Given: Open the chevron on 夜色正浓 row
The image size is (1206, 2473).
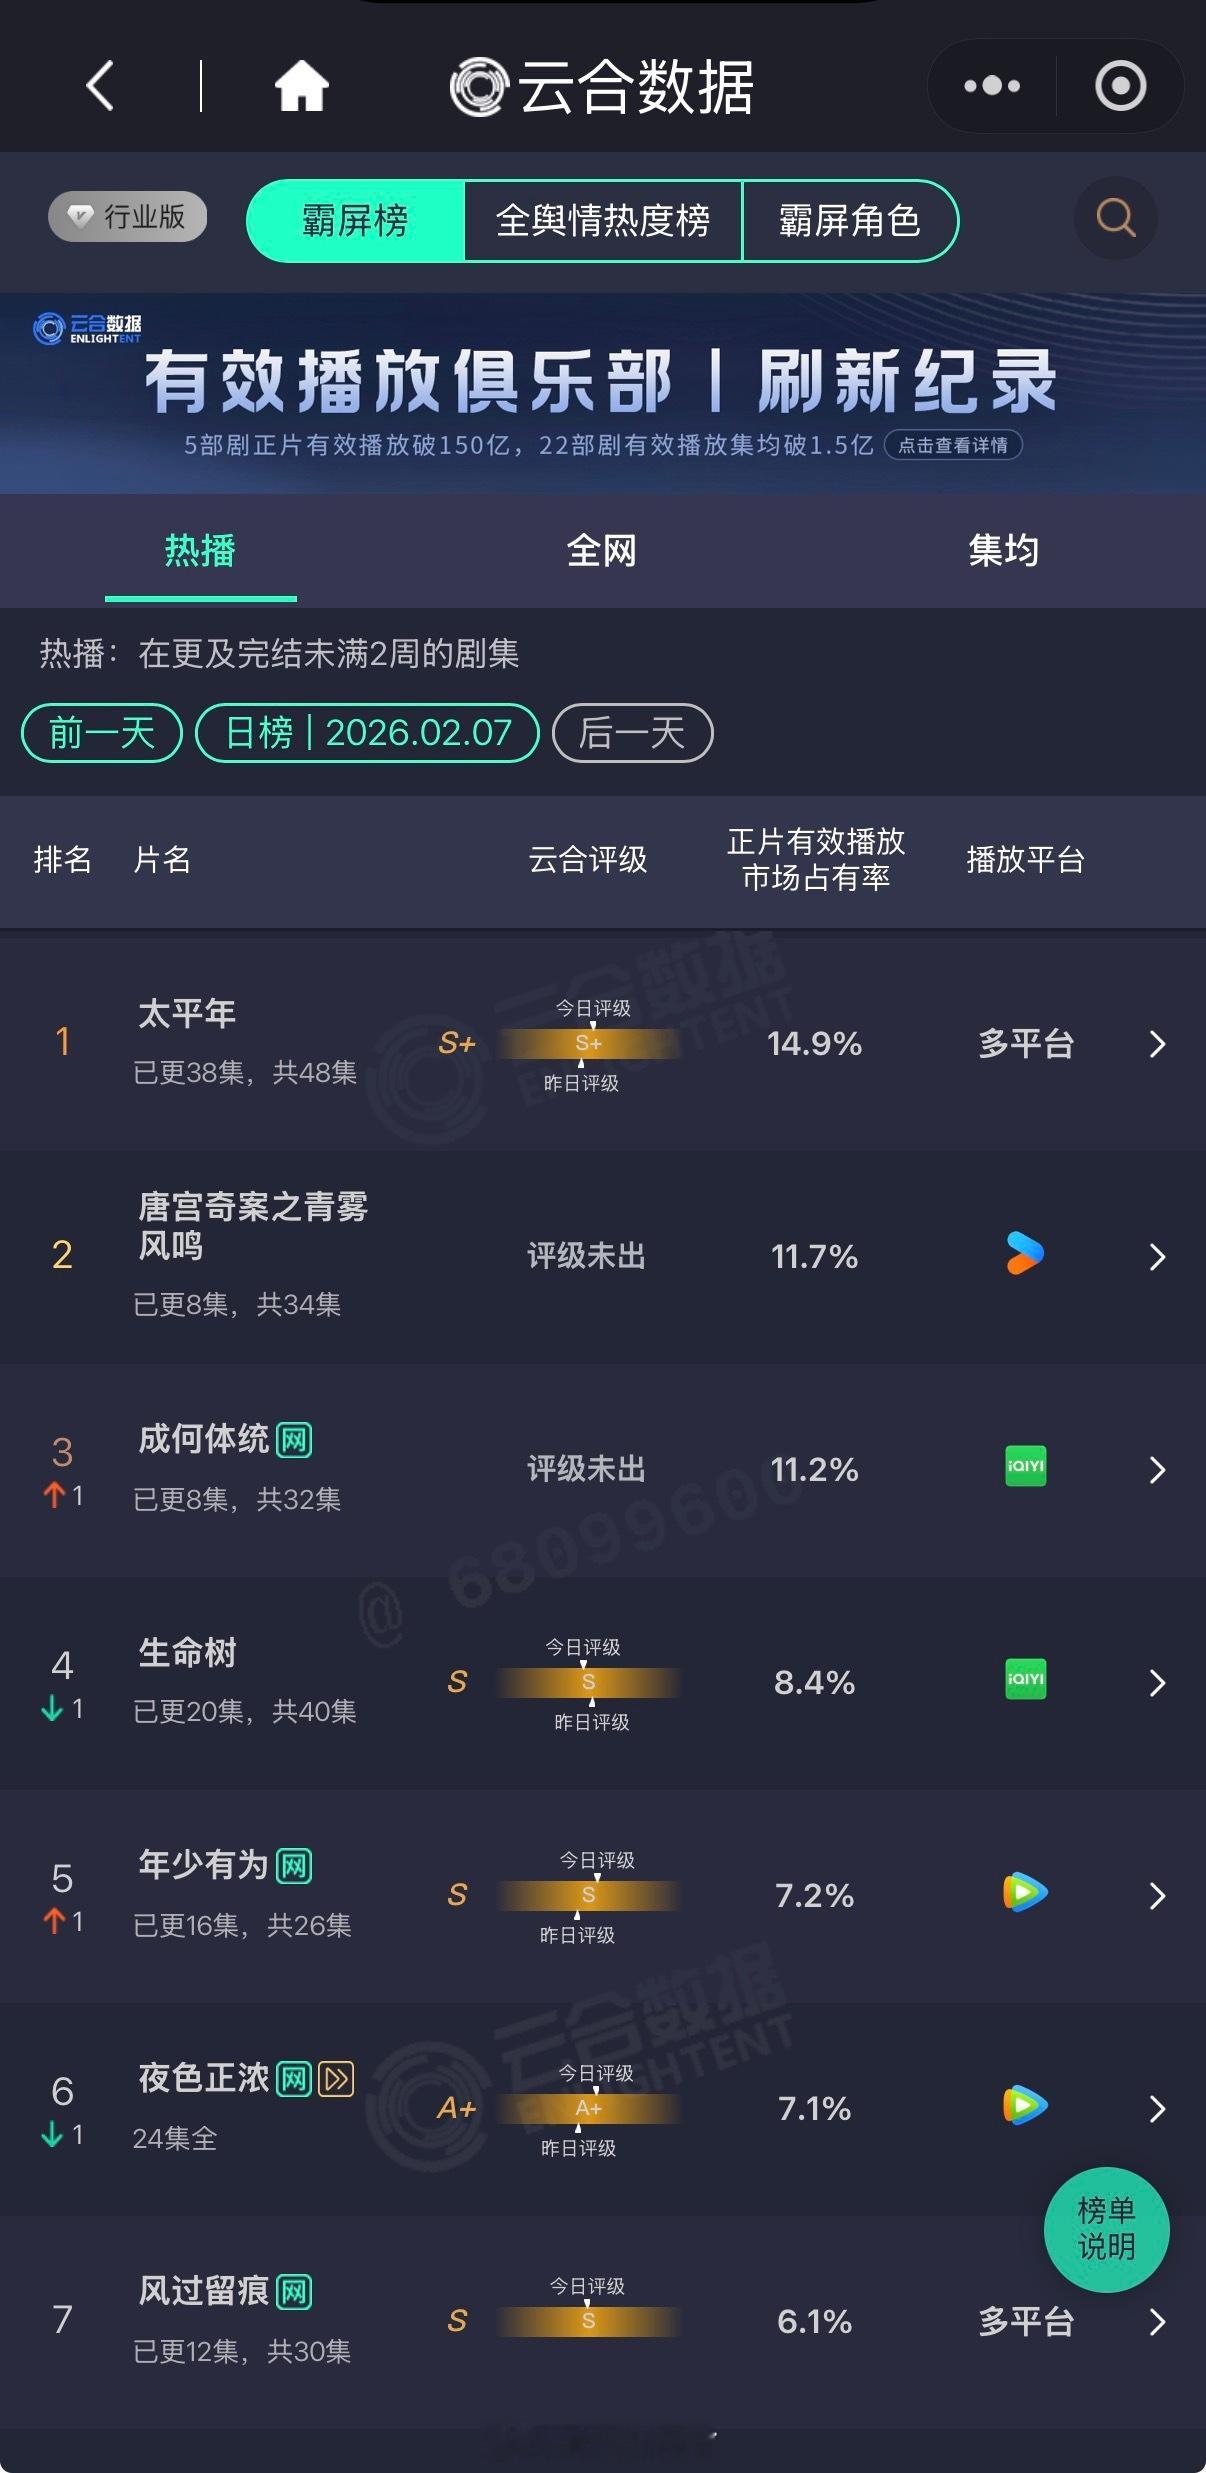Looking at the screenshot, I should (x=1155, y=2109).
